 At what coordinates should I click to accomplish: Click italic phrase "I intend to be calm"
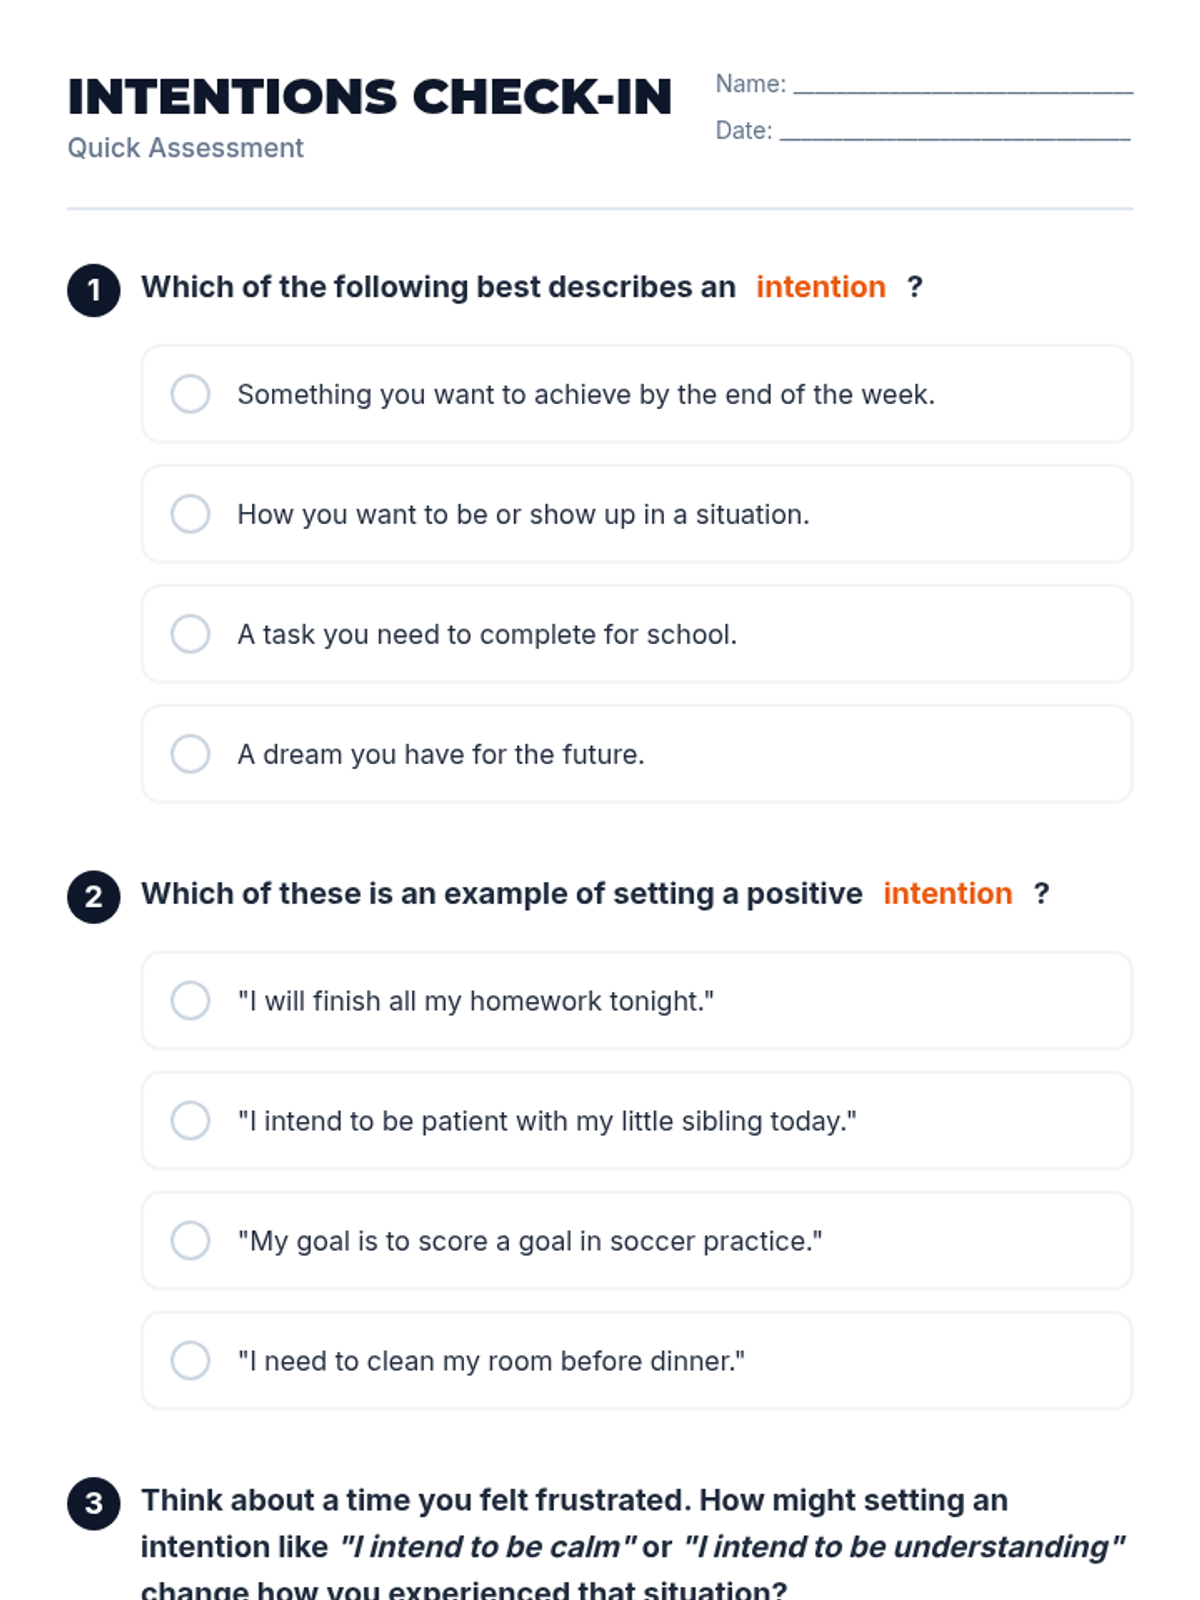coord(488,1547)
